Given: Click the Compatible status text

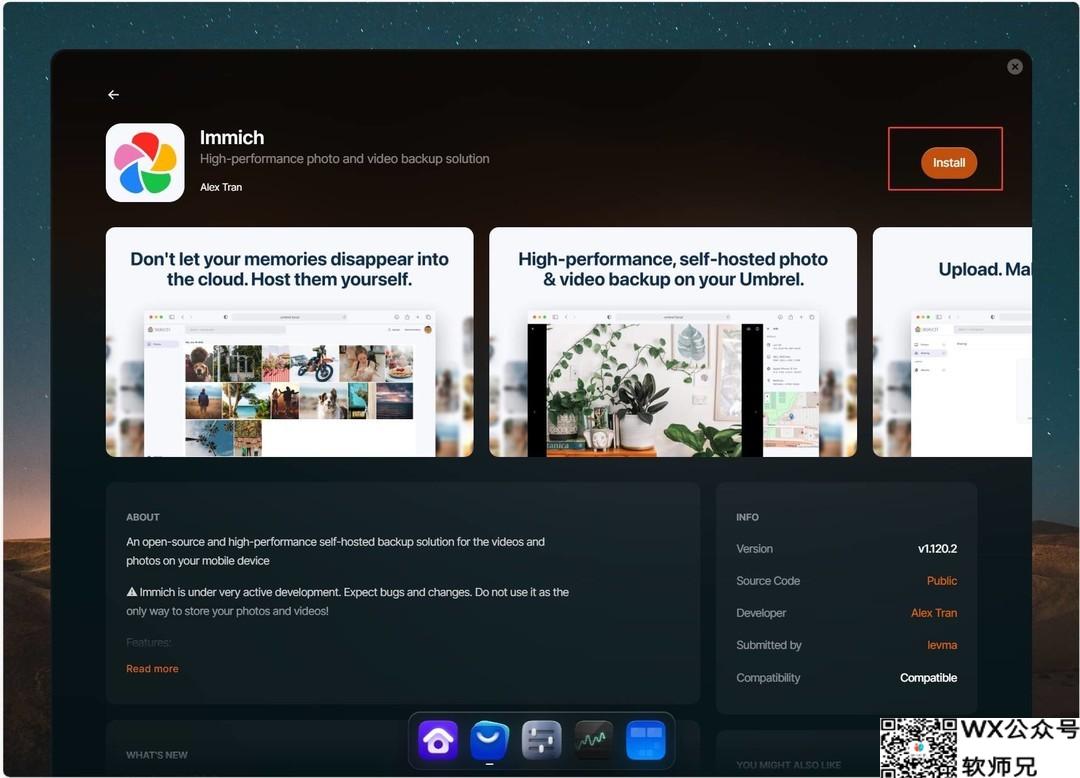Looking at the screenshot, I should point(928,677).
